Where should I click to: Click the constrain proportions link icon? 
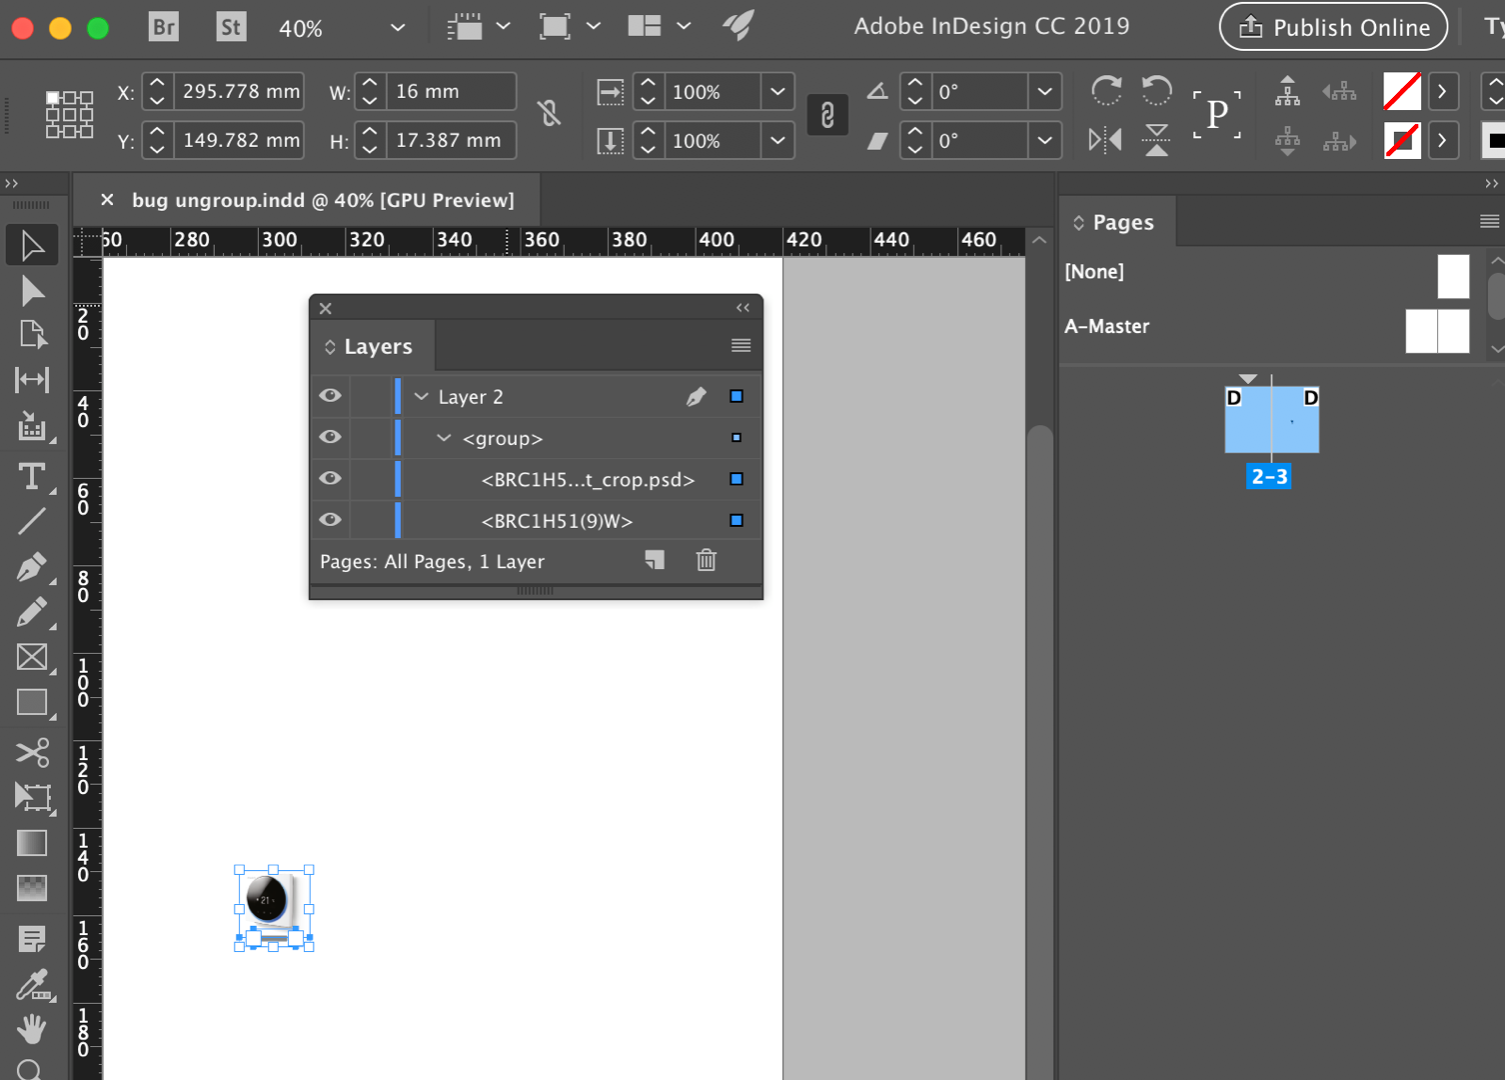click(x=827, y=115)
